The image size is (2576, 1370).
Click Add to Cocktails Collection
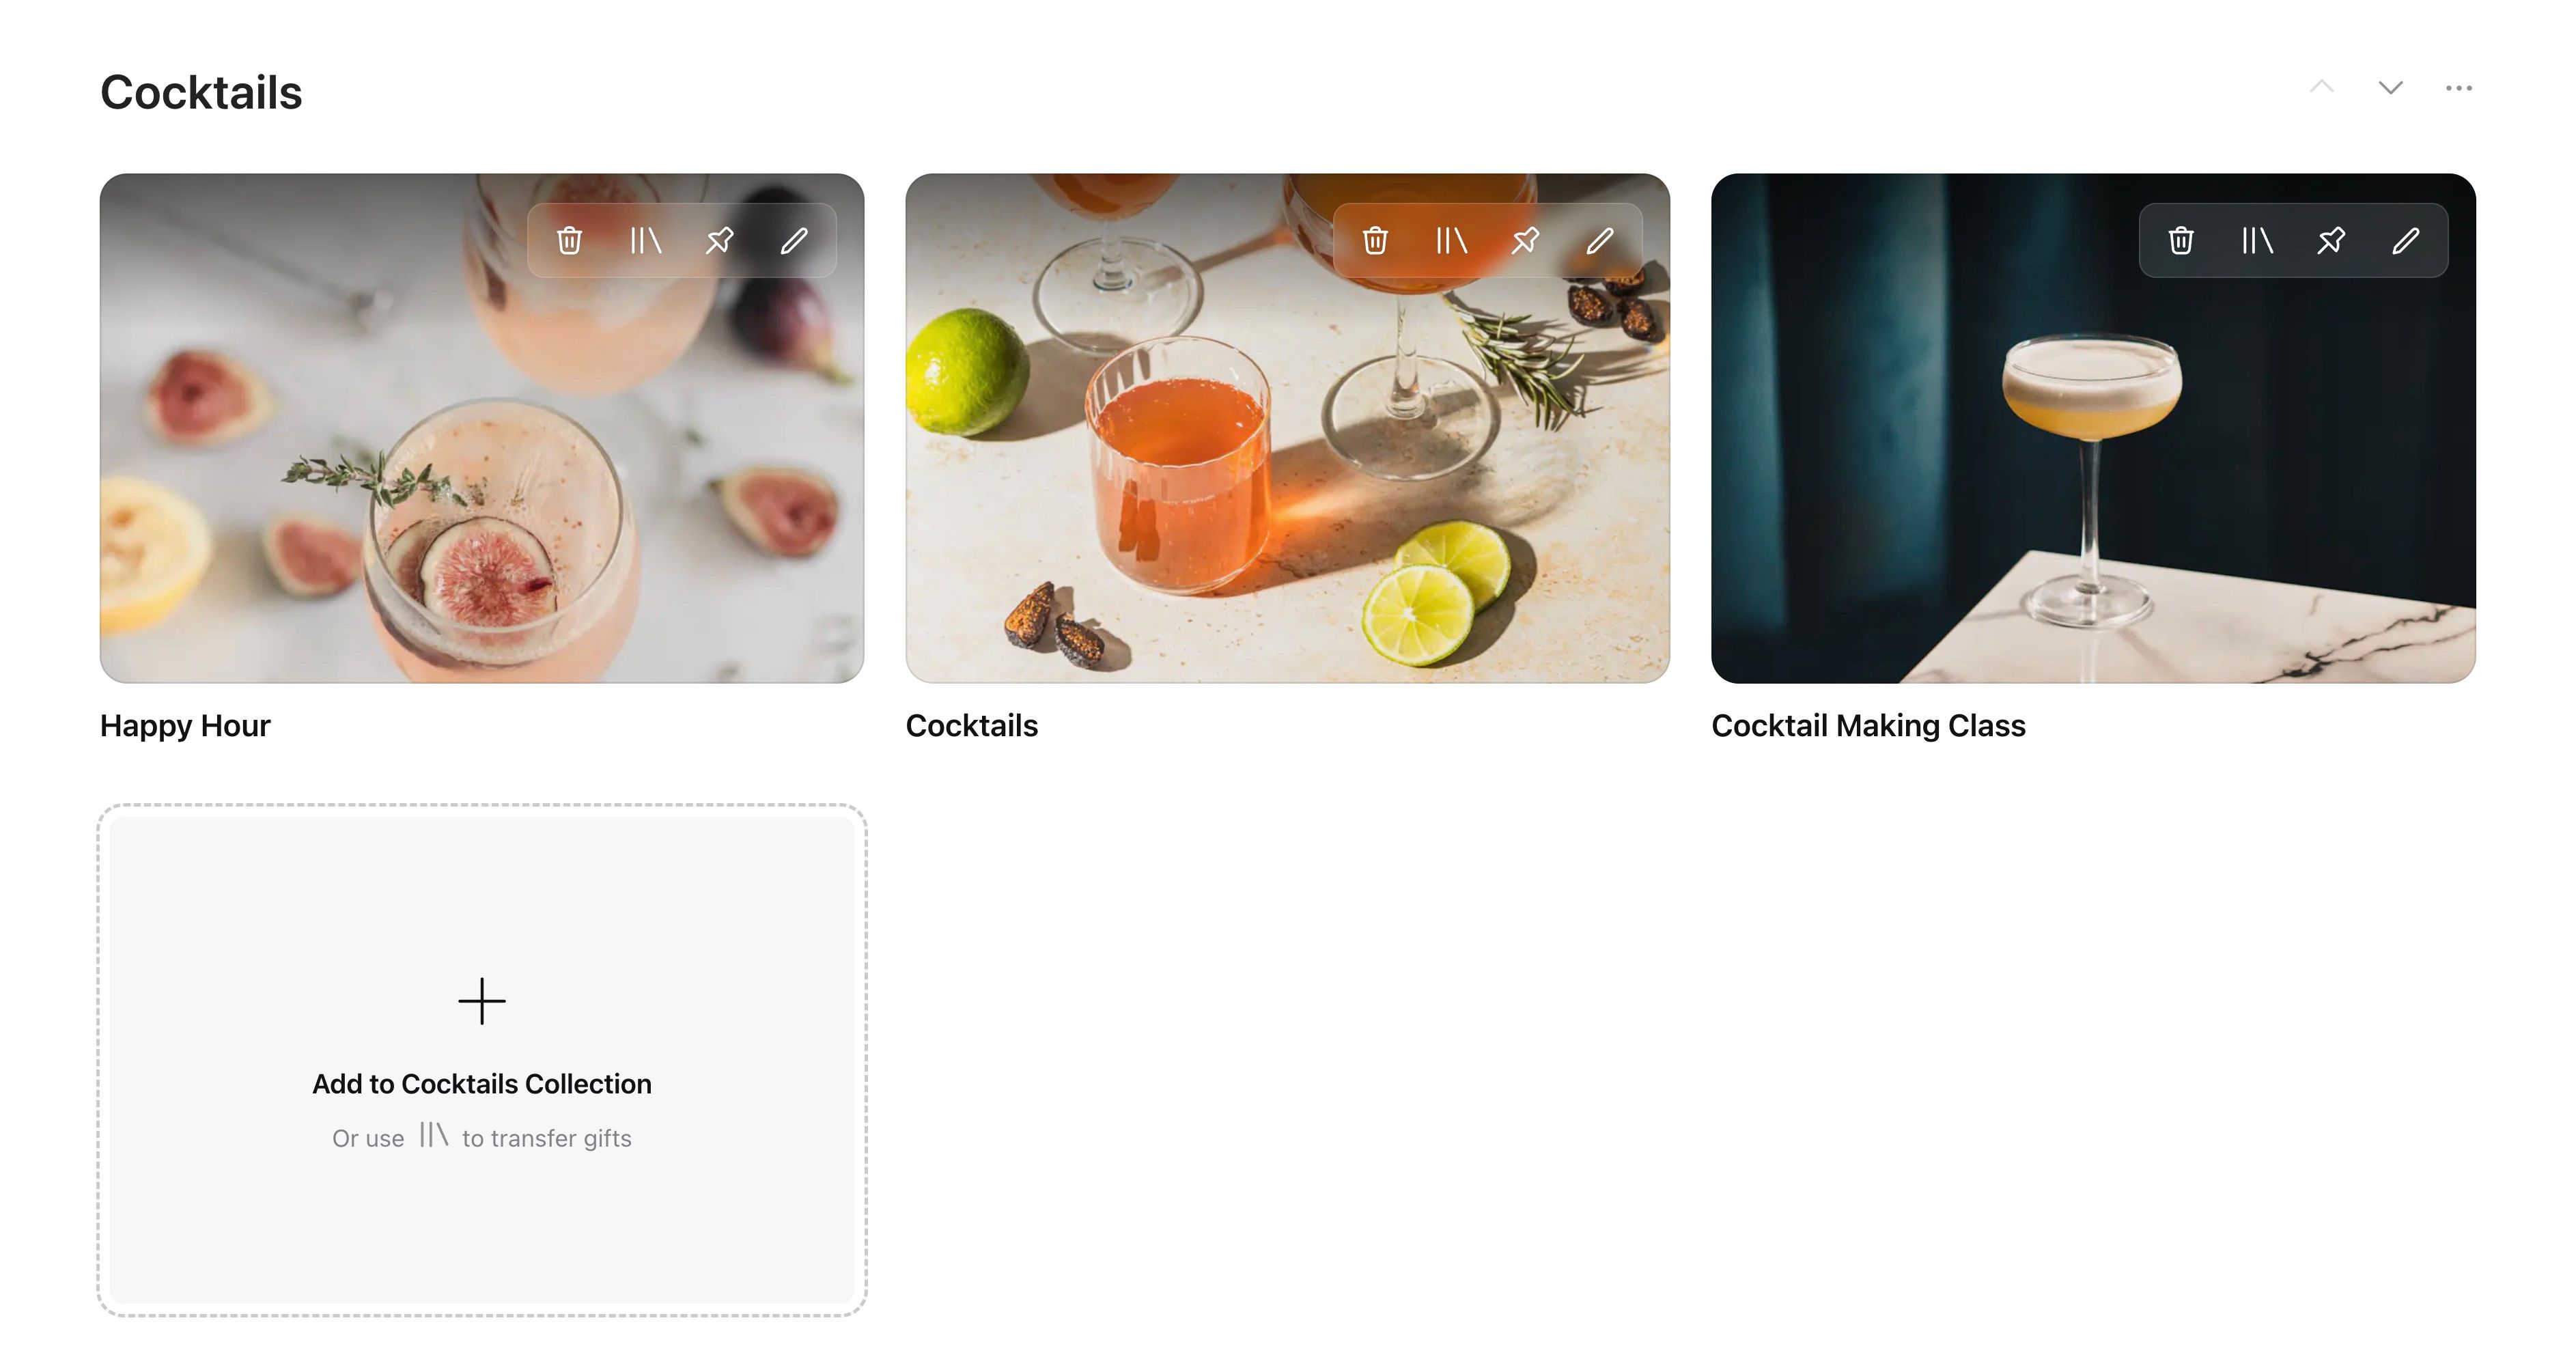pos(482,1084)
